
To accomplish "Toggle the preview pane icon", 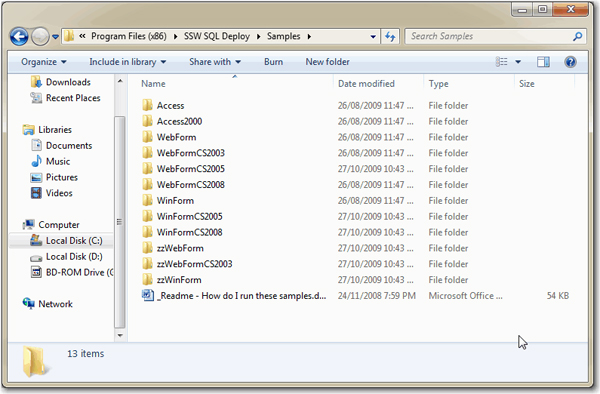I will [x=543, y=62].
